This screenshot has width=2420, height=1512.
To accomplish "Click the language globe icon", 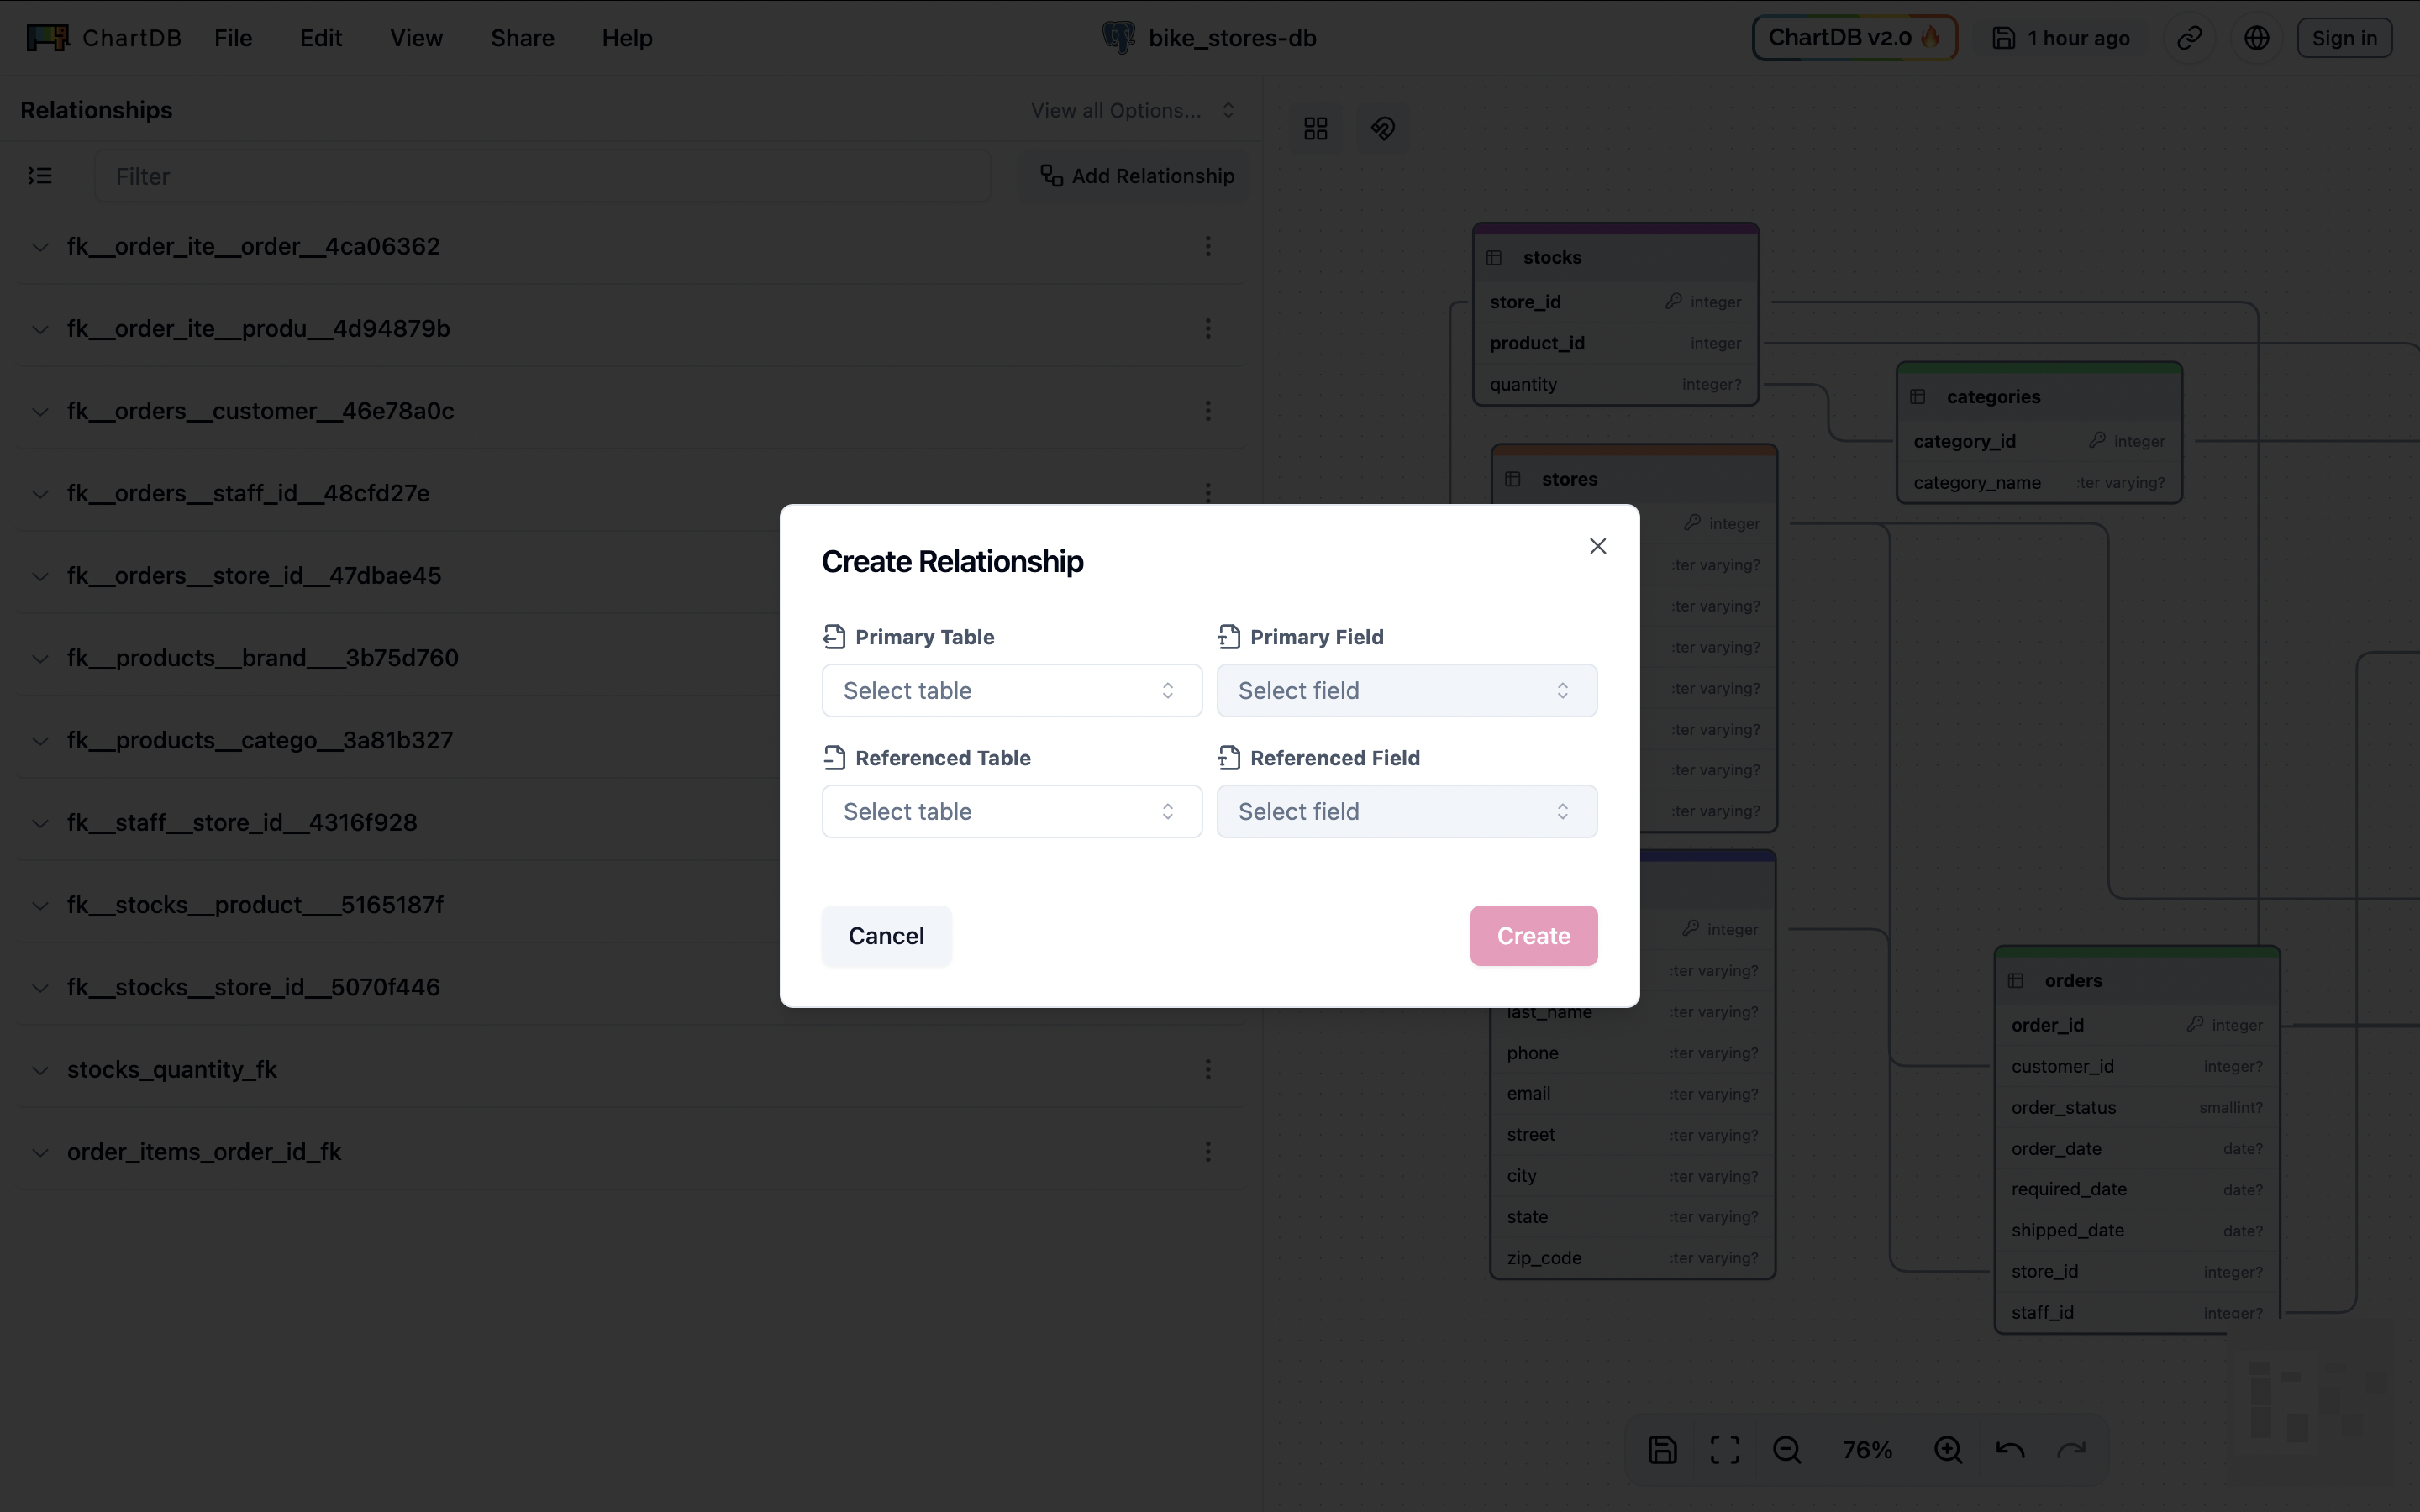I will pyautogui.click(x=2256, y=38).
